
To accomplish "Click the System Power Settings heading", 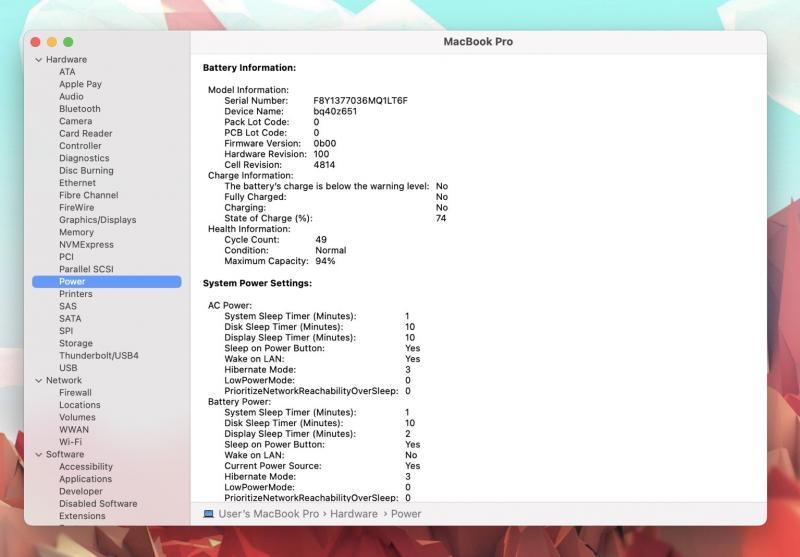I will (257, 283).
